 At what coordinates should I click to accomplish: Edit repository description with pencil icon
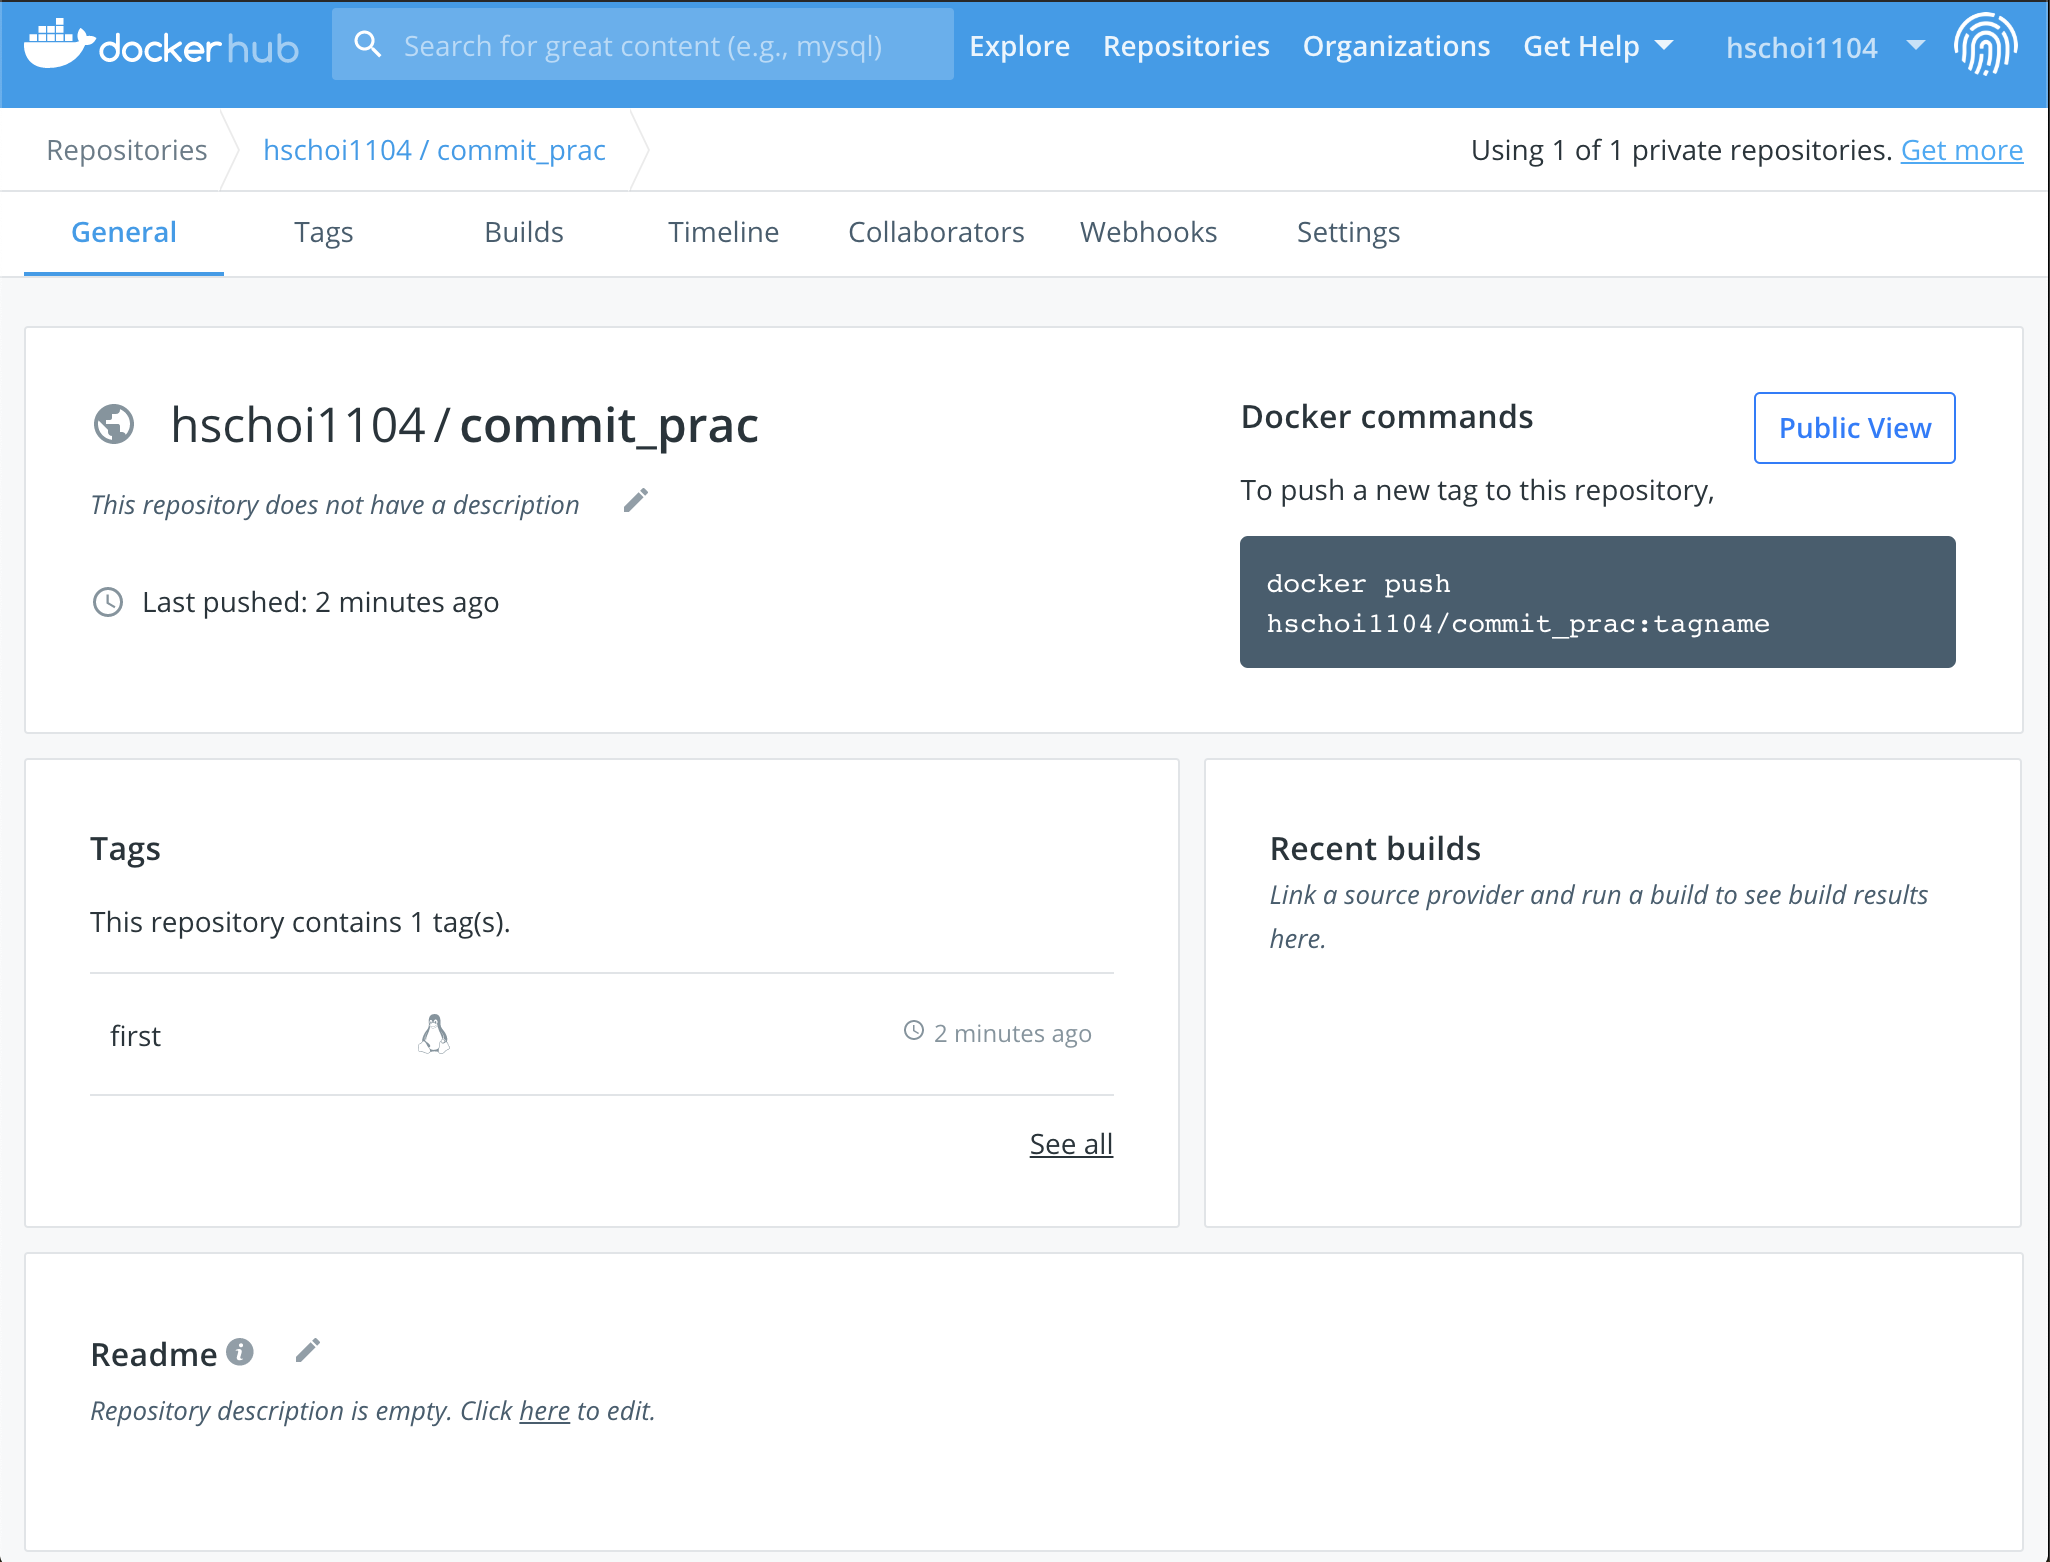636,500
